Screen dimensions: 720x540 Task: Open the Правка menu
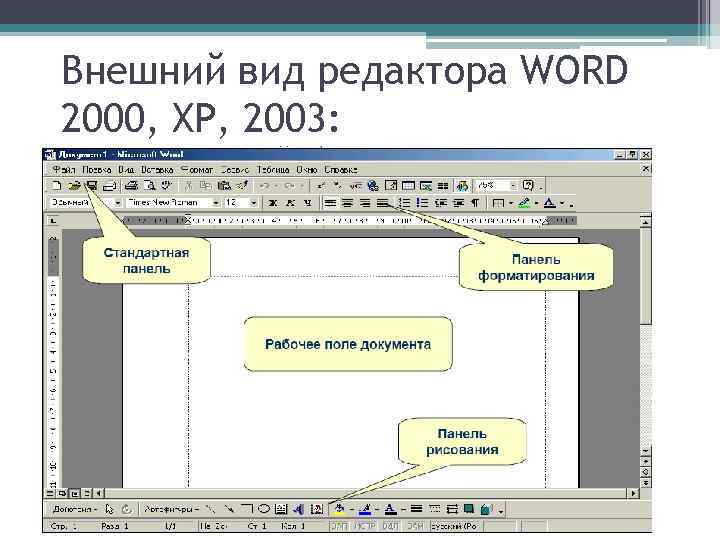coord(96,169)
